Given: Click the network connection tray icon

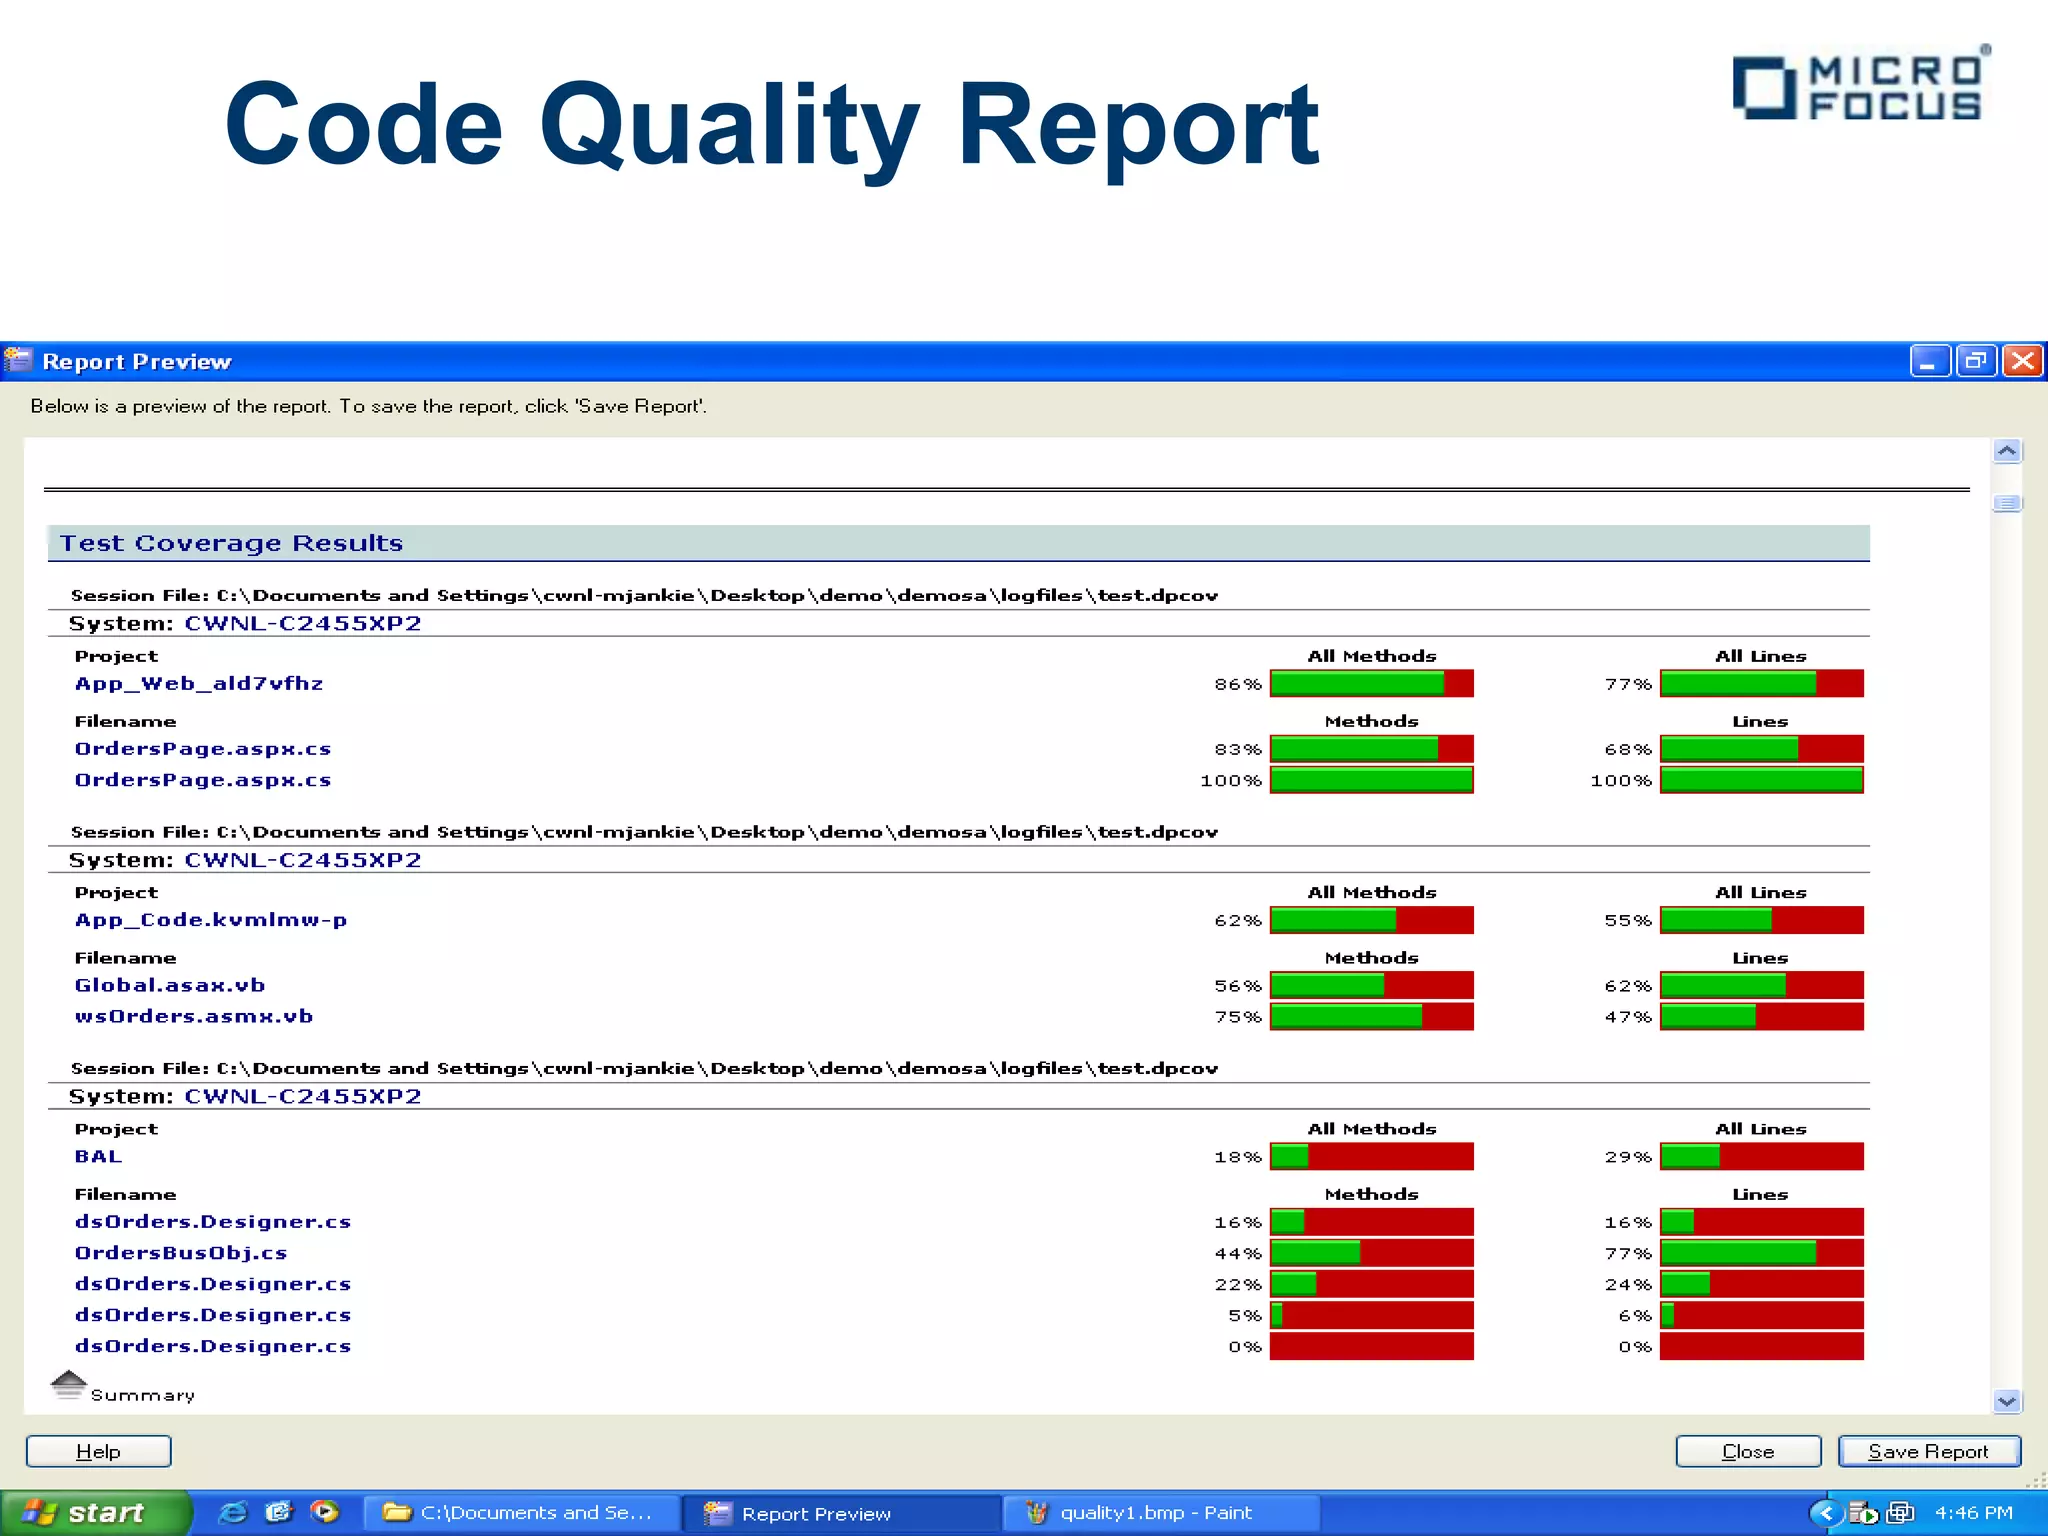Looking at the screenshot, I should tap(1900, 1513).
